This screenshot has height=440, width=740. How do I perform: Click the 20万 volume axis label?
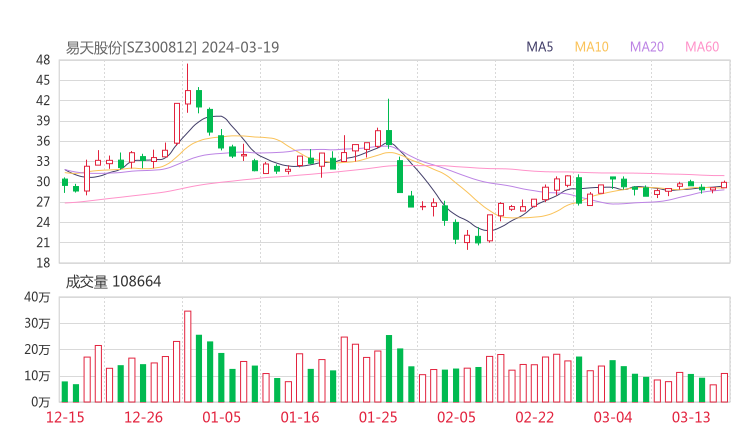tap(37, 350)
